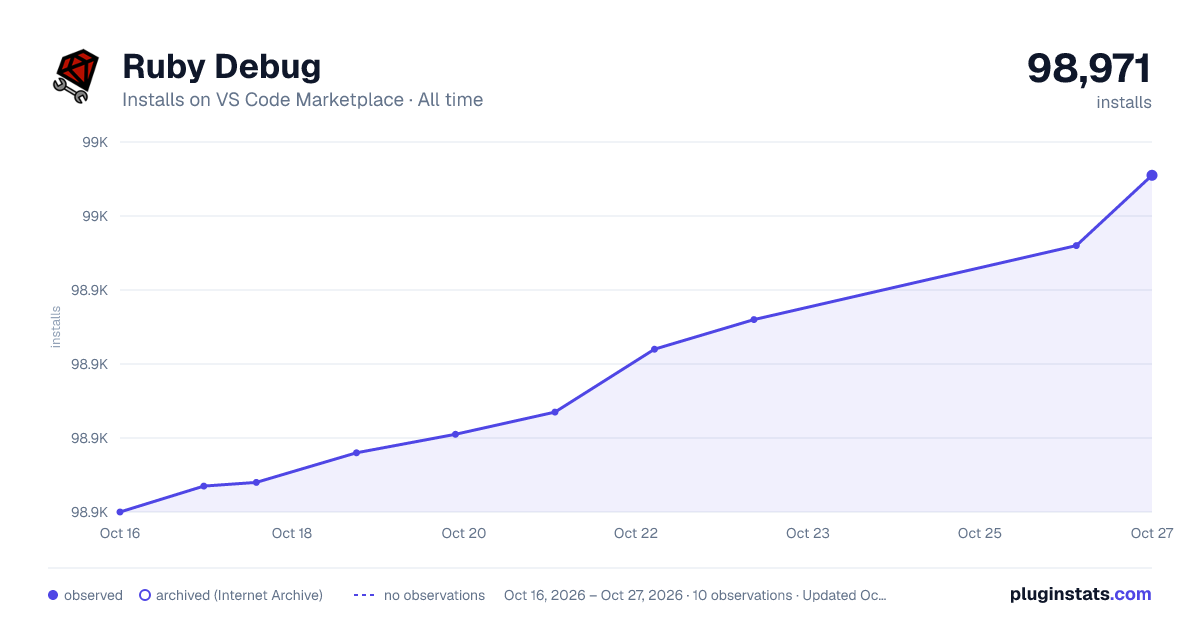Viewport: 1200px width, 630px height.
Task: Select the final Oct 27 data point
Action: click(x=1152, y=175)
